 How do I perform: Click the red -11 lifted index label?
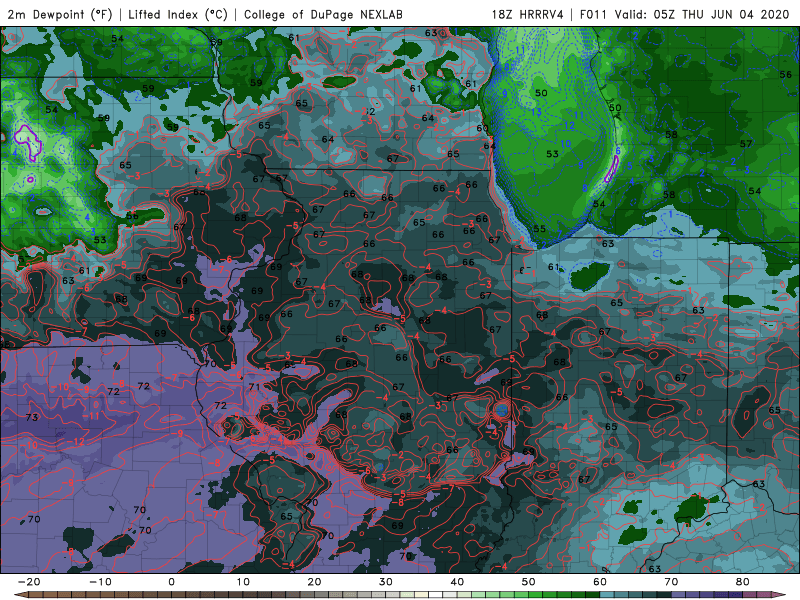coord(92,416)
